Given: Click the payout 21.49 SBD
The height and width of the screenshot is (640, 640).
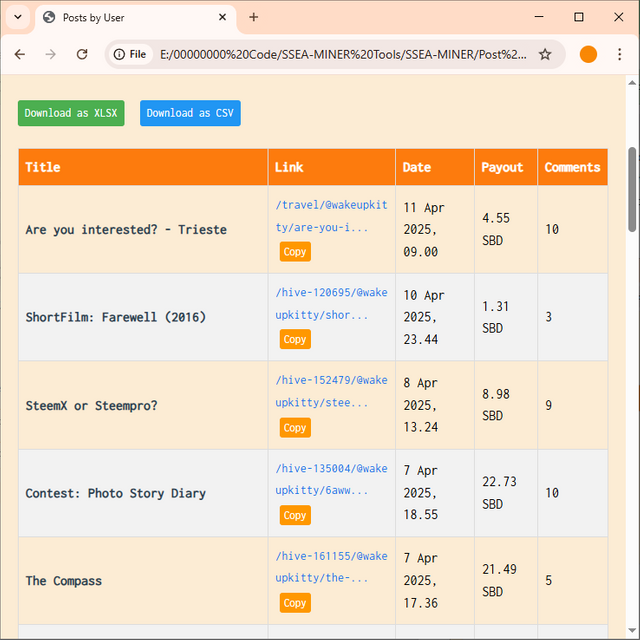Looking at the screenshot, I should (499, 580).
